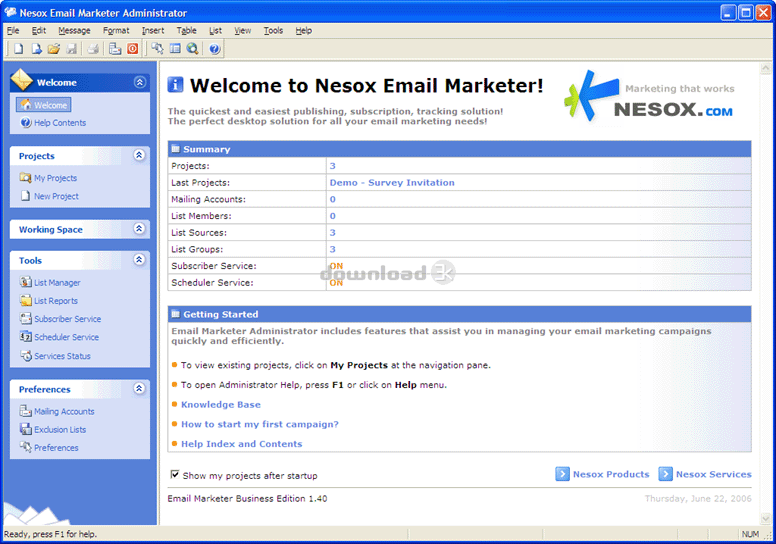Click the Scheduler Service ON status
The width and height of the screenshot is (776, 544).
click(x=337, y=283)
